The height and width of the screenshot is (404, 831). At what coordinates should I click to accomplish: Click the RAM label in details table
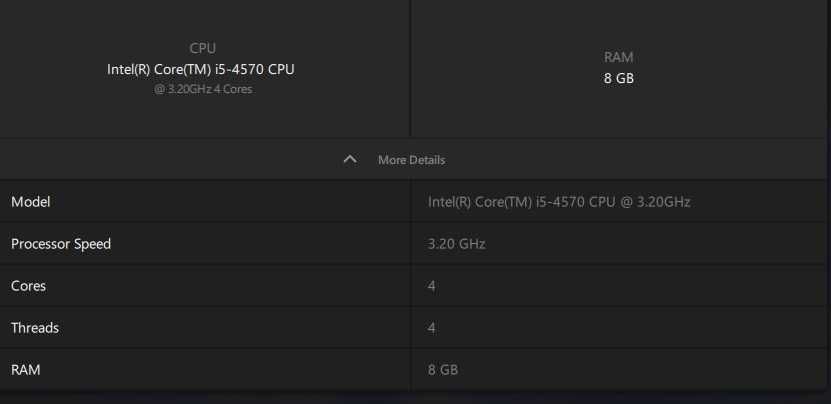click(26, 370)
